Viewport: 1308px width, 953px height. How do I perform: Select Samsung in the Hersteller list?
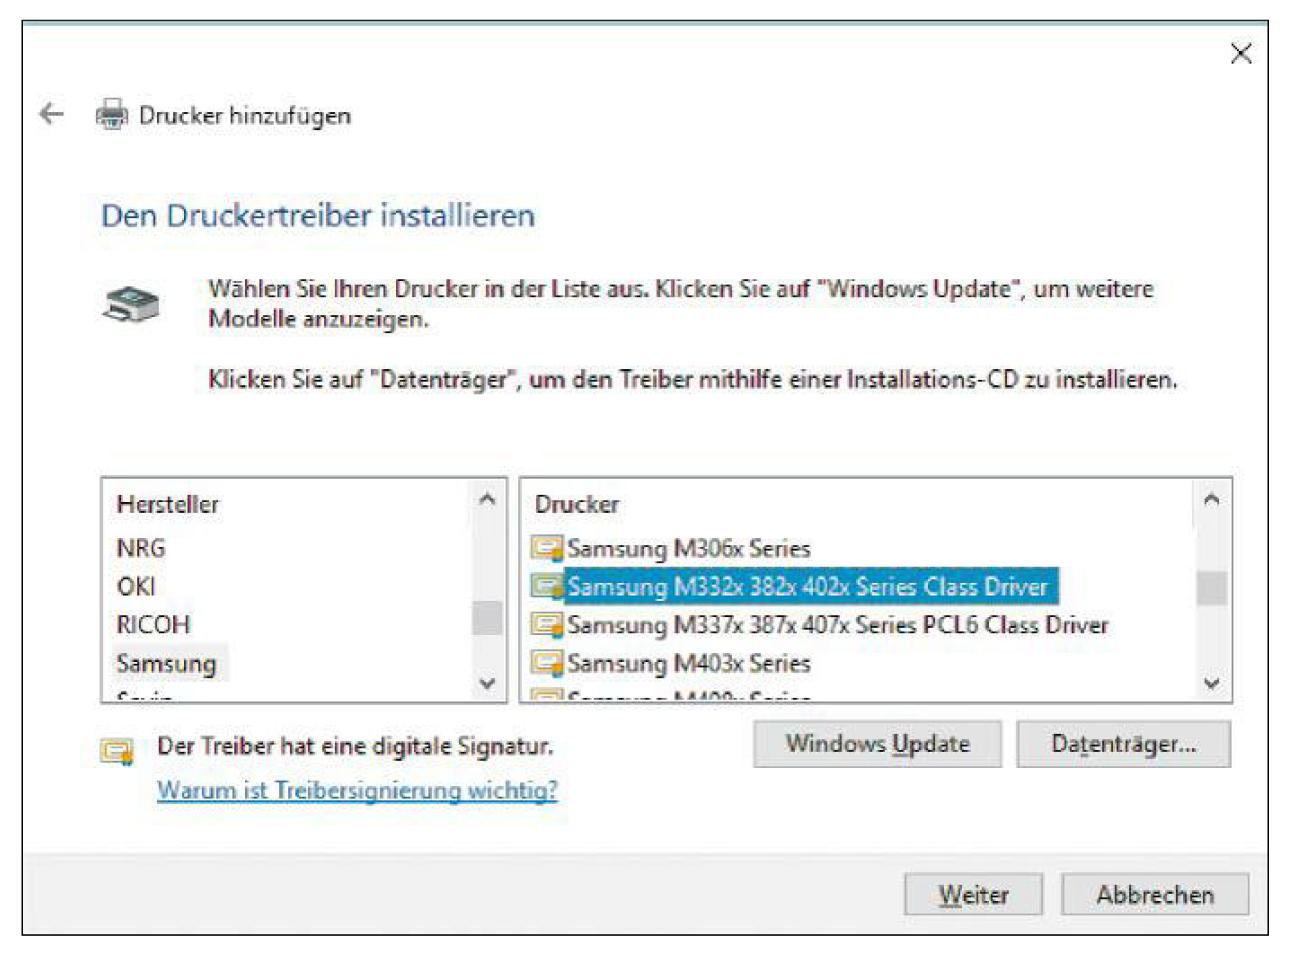(x=166, y=663)
